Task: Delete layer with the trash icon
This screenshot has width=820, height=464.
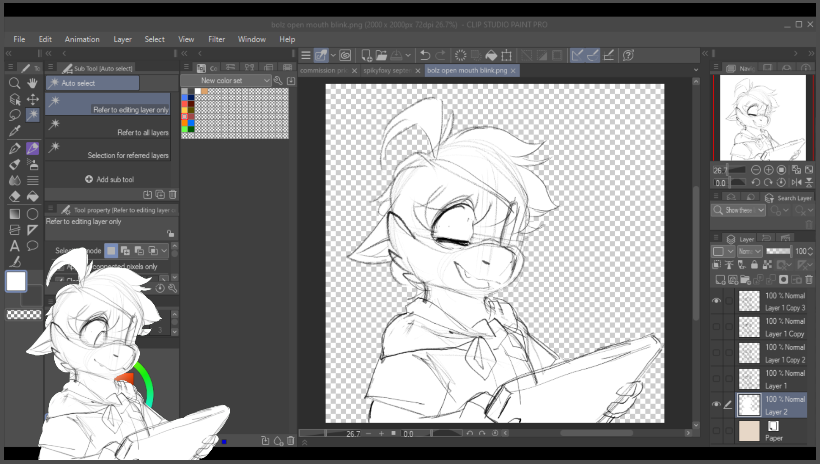Action: [809, 280]
